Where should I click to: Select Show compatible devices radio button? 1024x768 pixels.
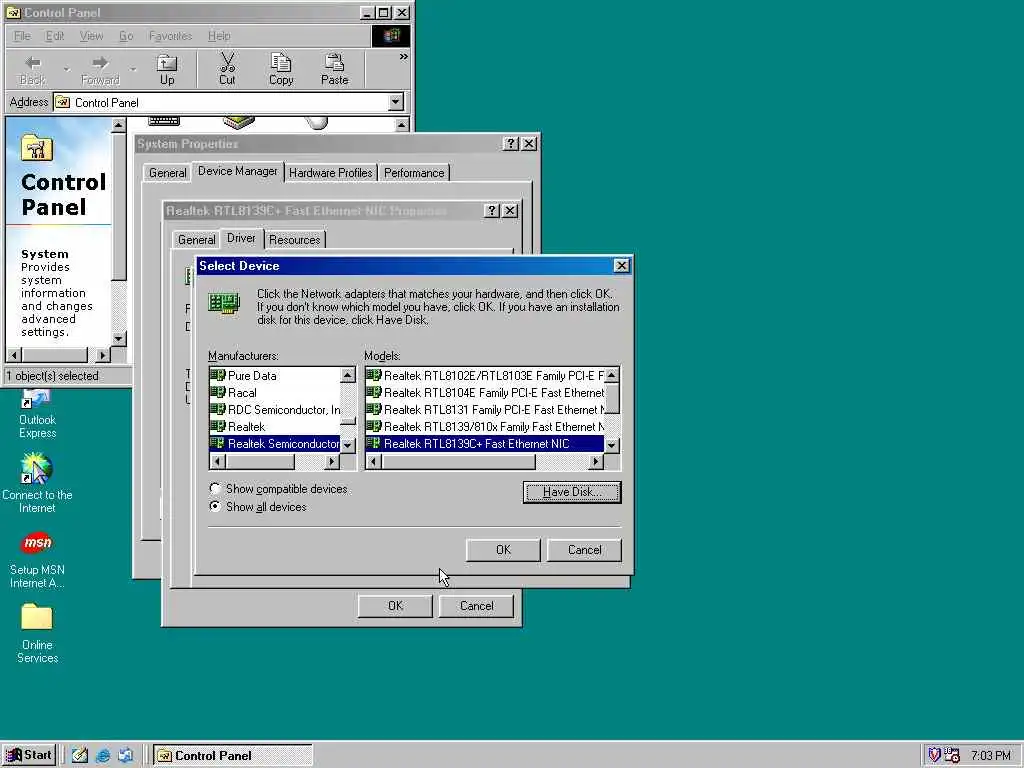215,488
